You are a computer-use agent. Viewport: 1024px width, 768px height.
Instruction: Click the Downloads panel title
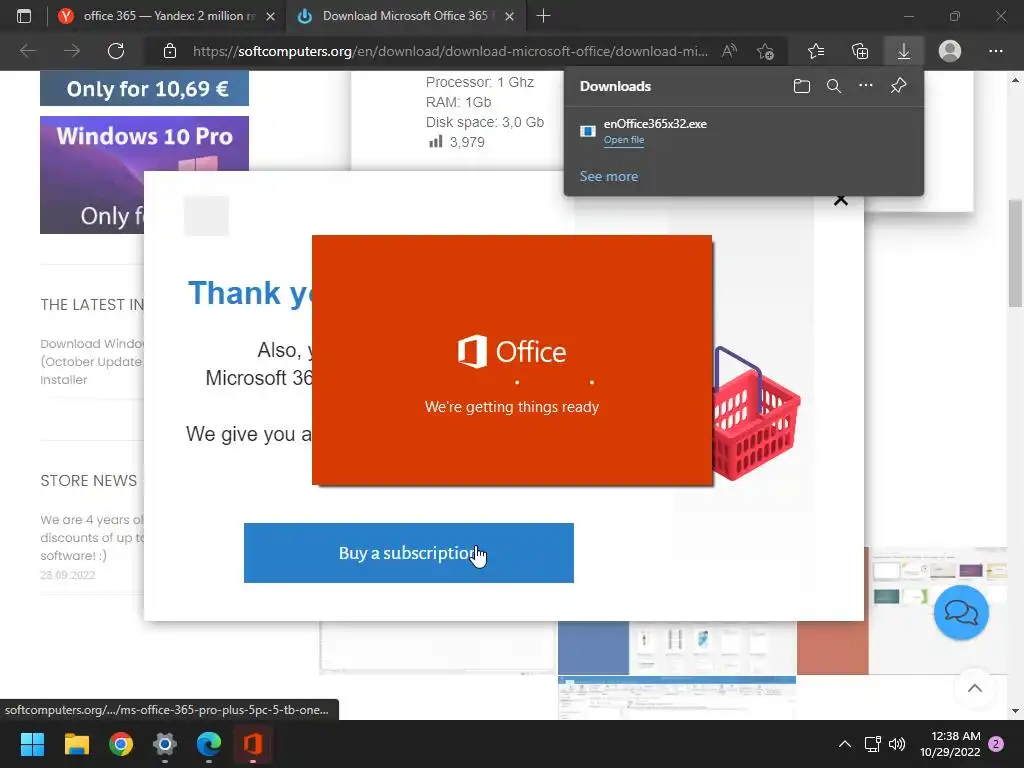point(615,86)
